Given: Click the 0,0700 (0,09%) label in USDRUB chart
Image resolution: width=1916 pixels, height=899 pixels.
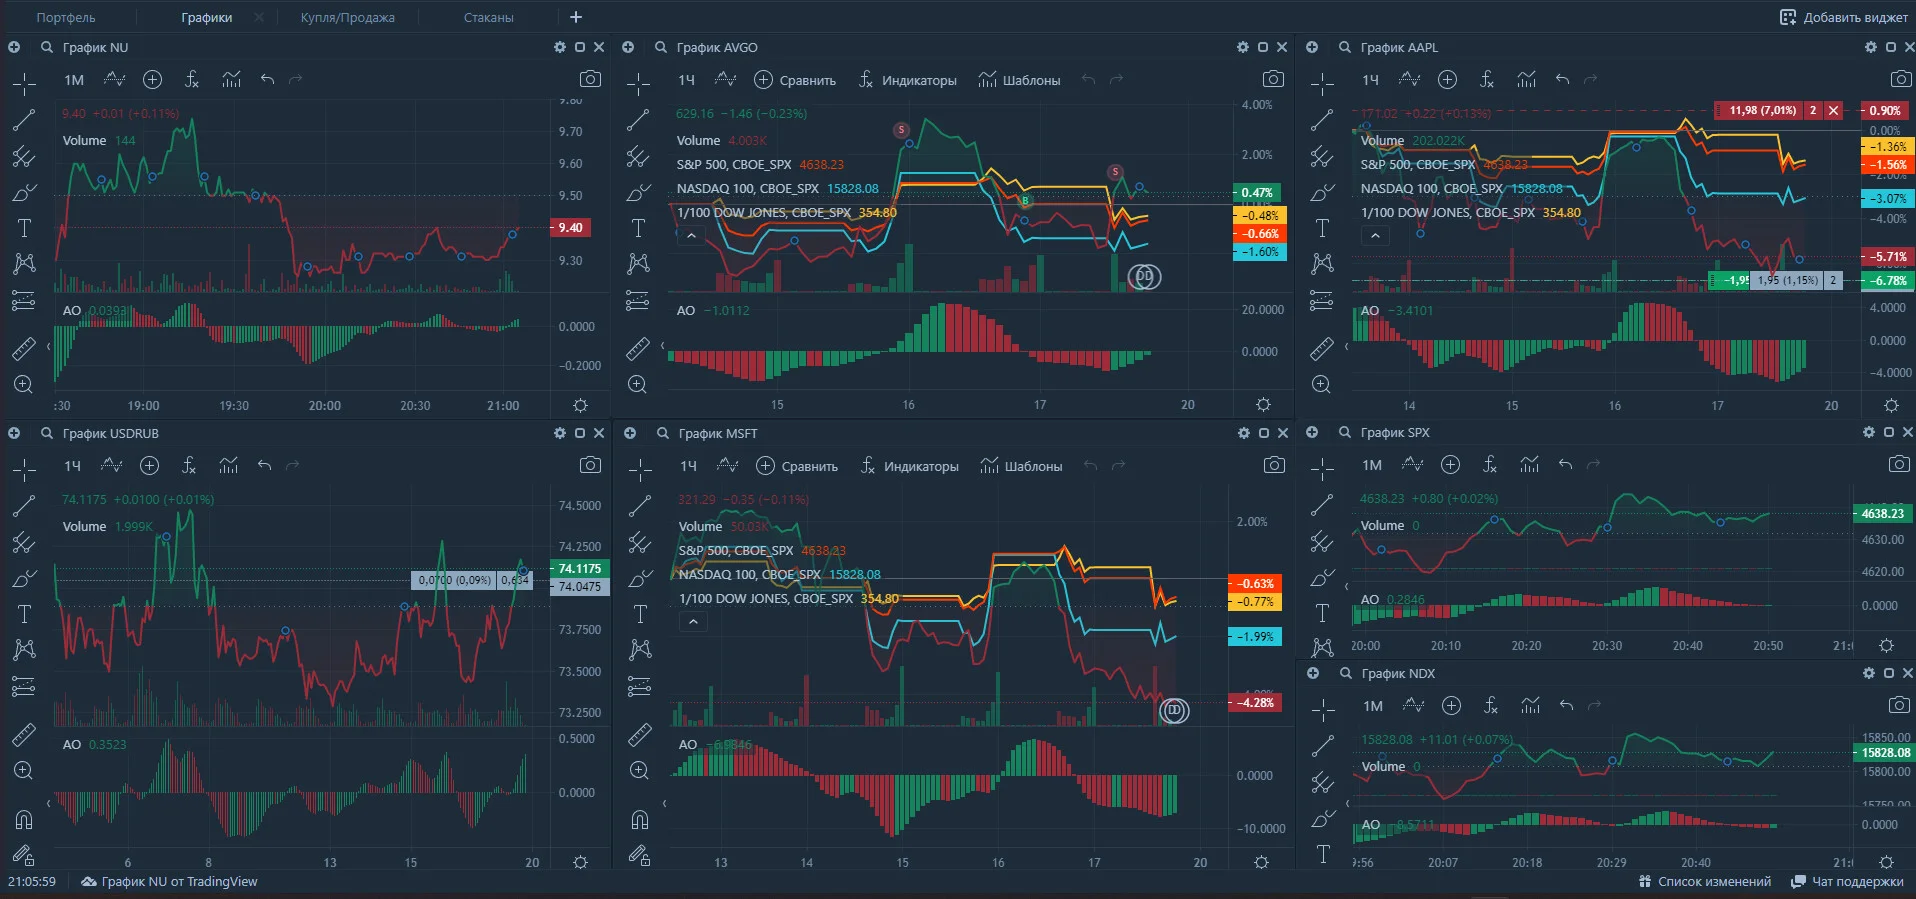Looking at the screenshot, I should 455,580.
